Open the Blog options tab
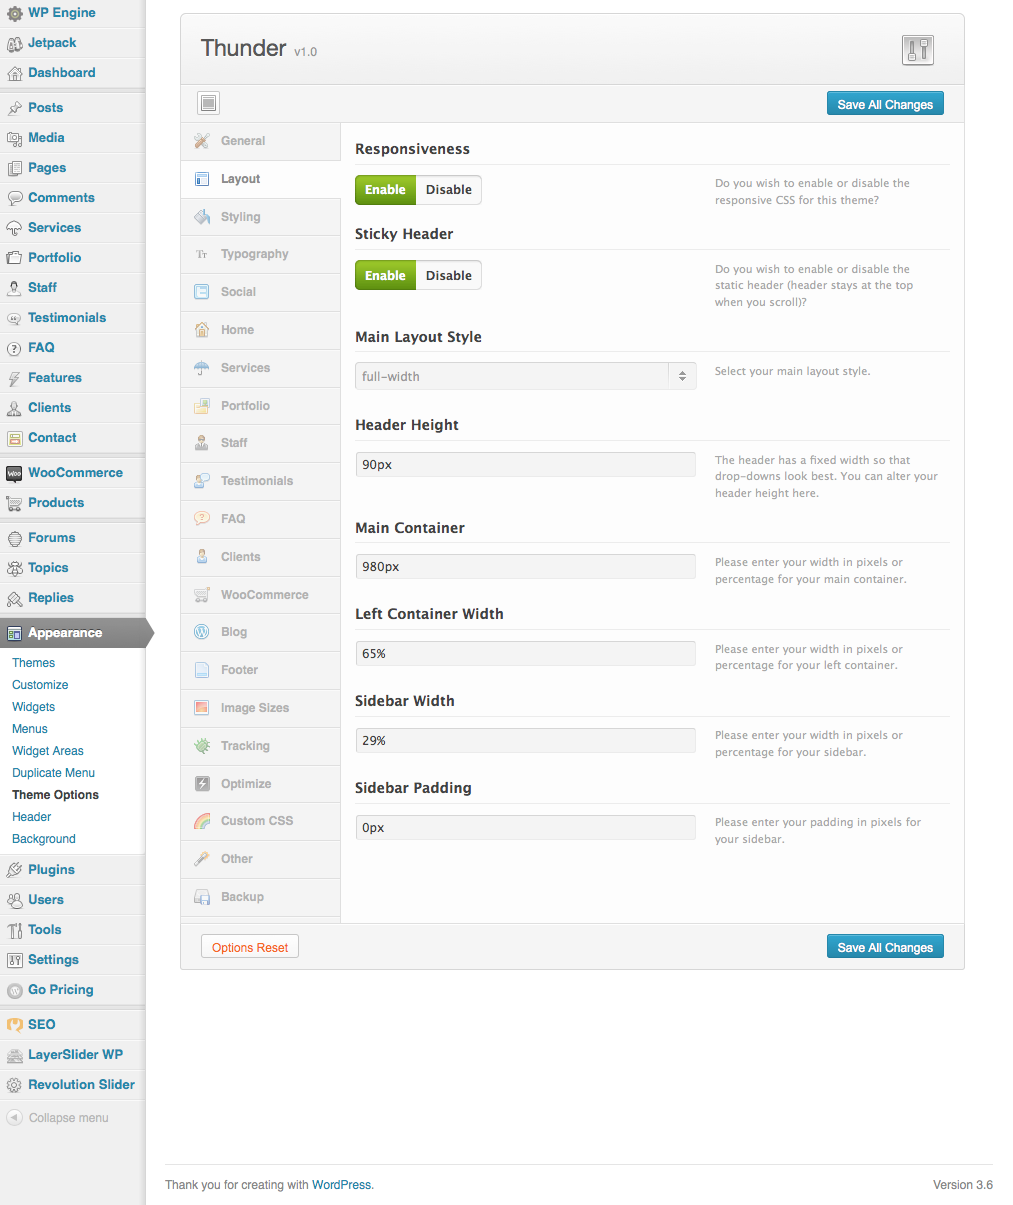Image resolution: width=1013 pixels, height=1205 pixels. [261, 632]
